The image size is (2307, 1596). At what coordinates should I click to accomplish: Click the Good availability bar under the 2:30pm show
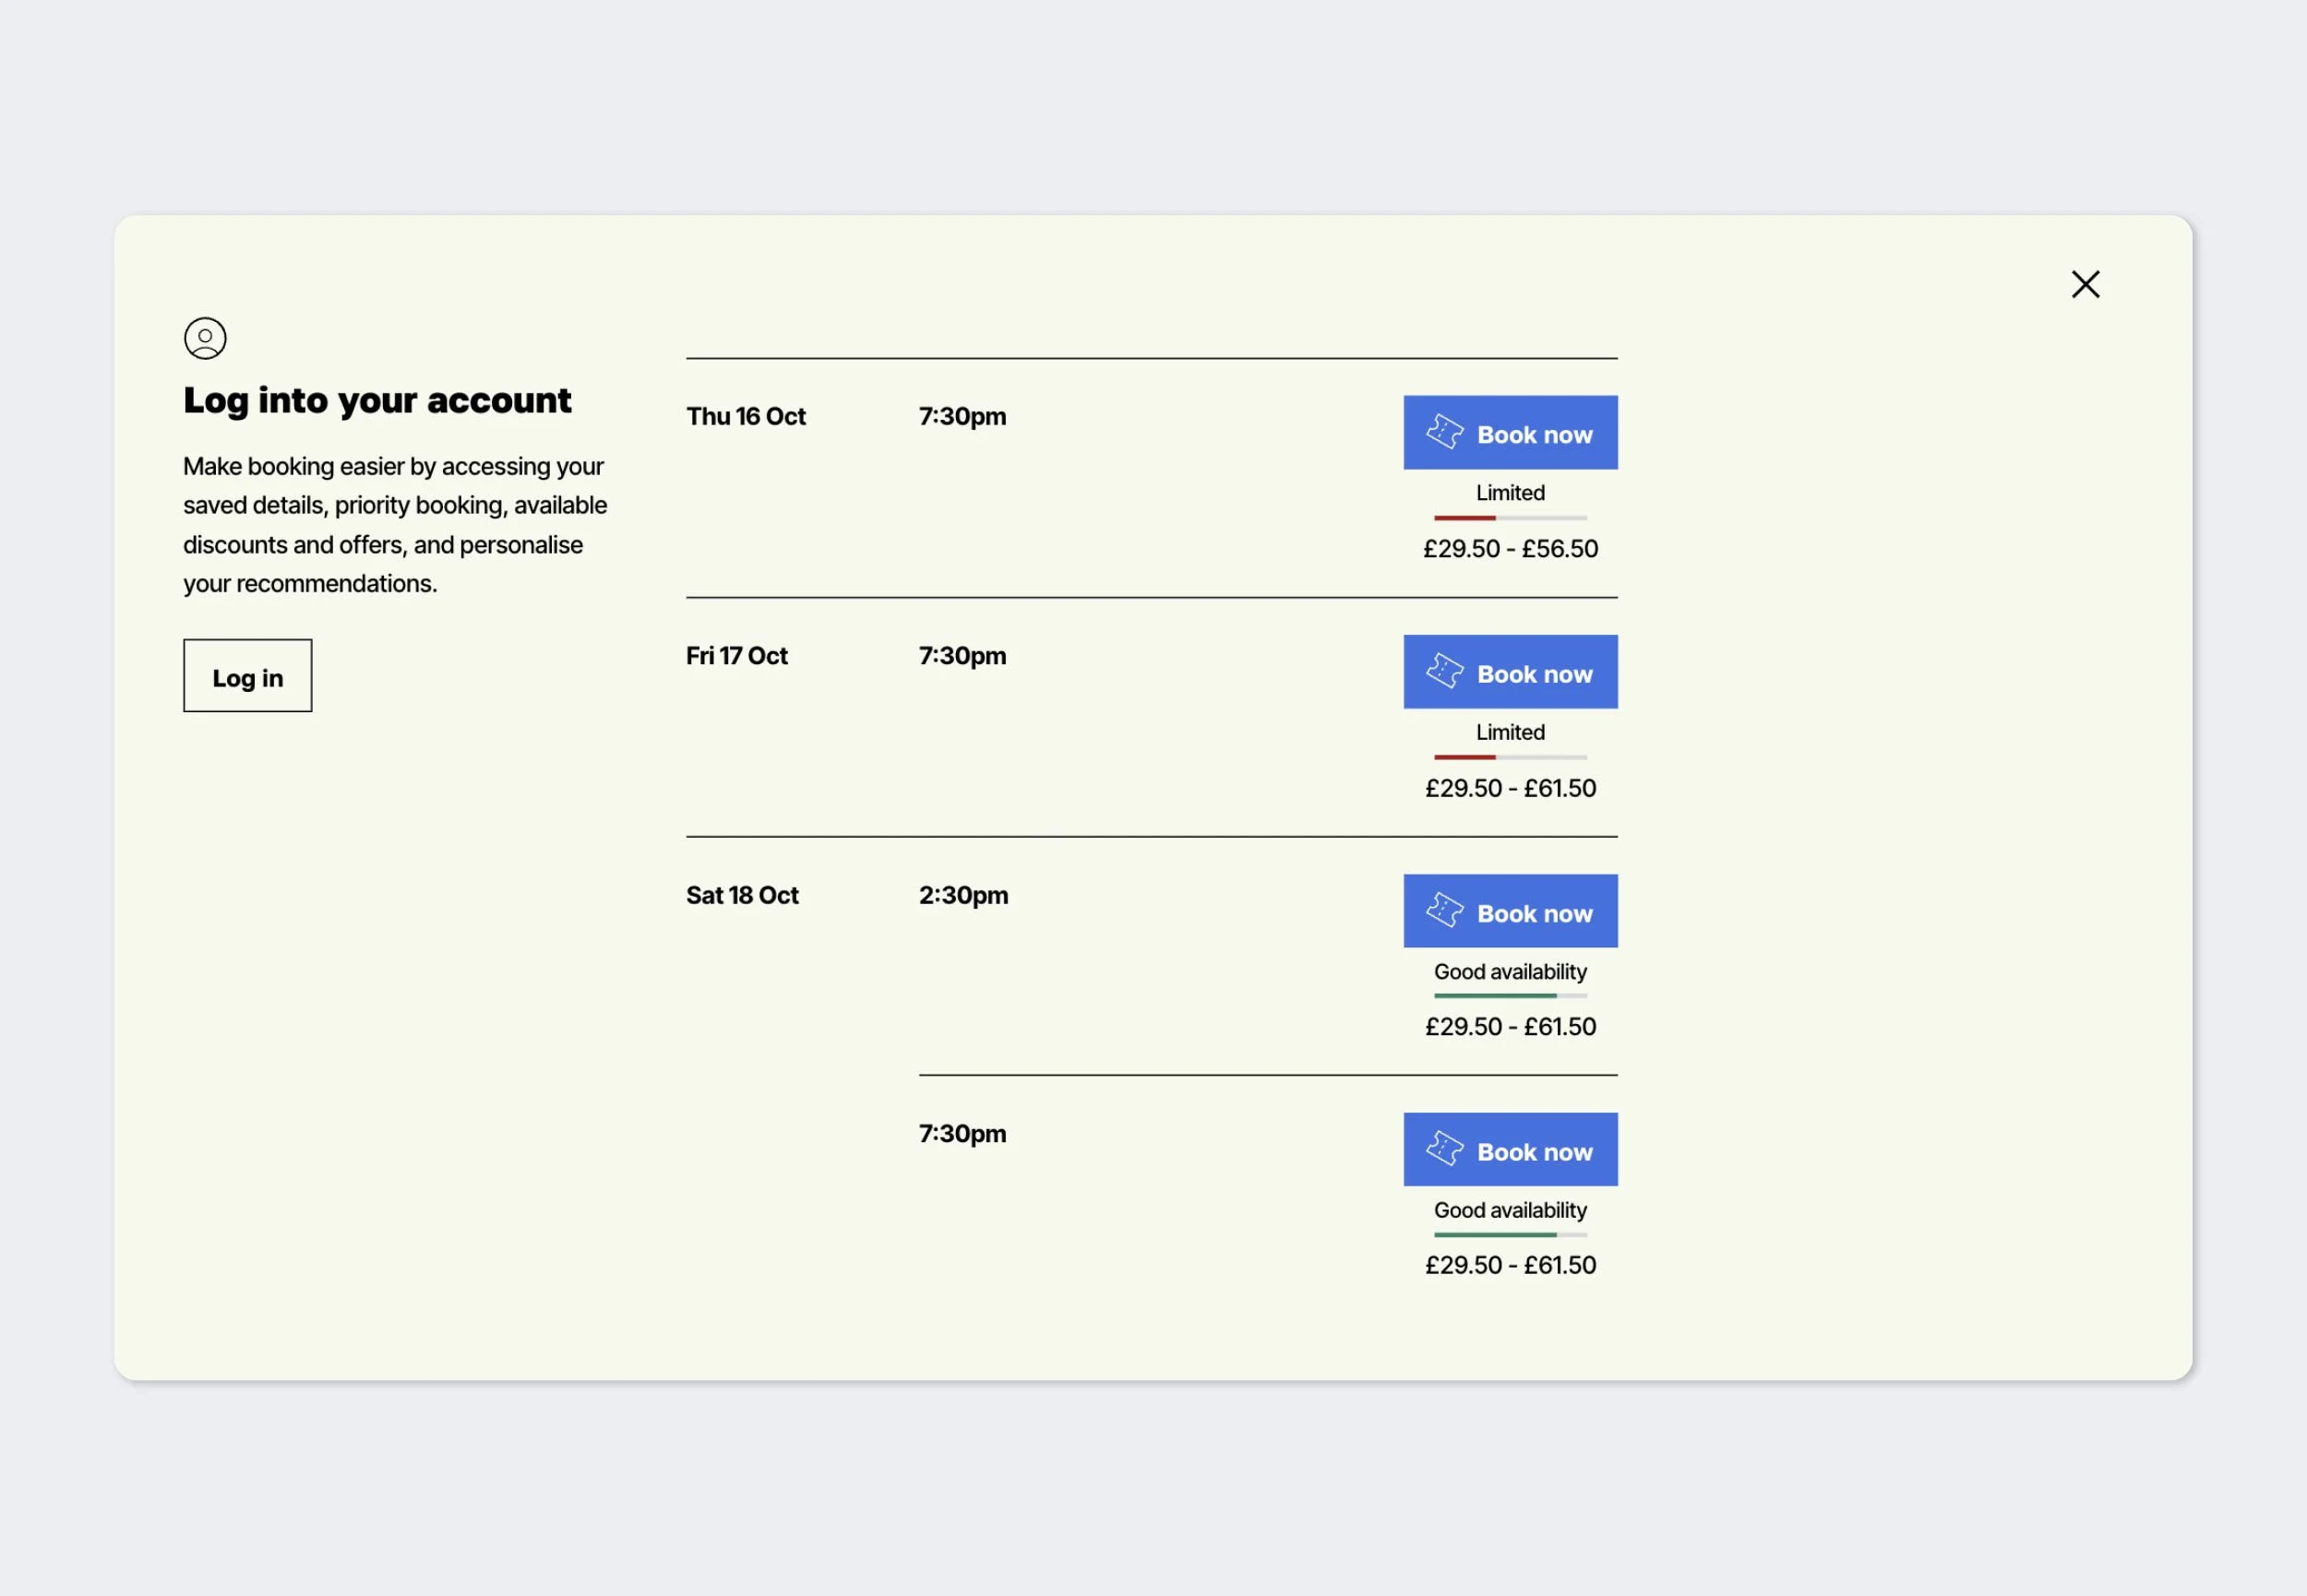tap(1510, 995)
